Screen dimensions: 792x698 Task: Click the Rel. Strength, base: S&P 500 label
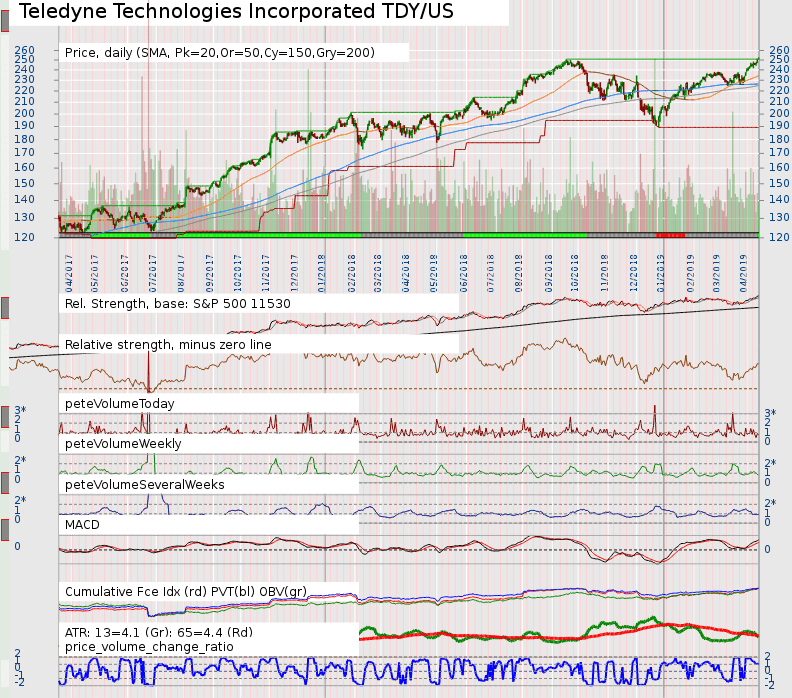click(x=178, y=304)
